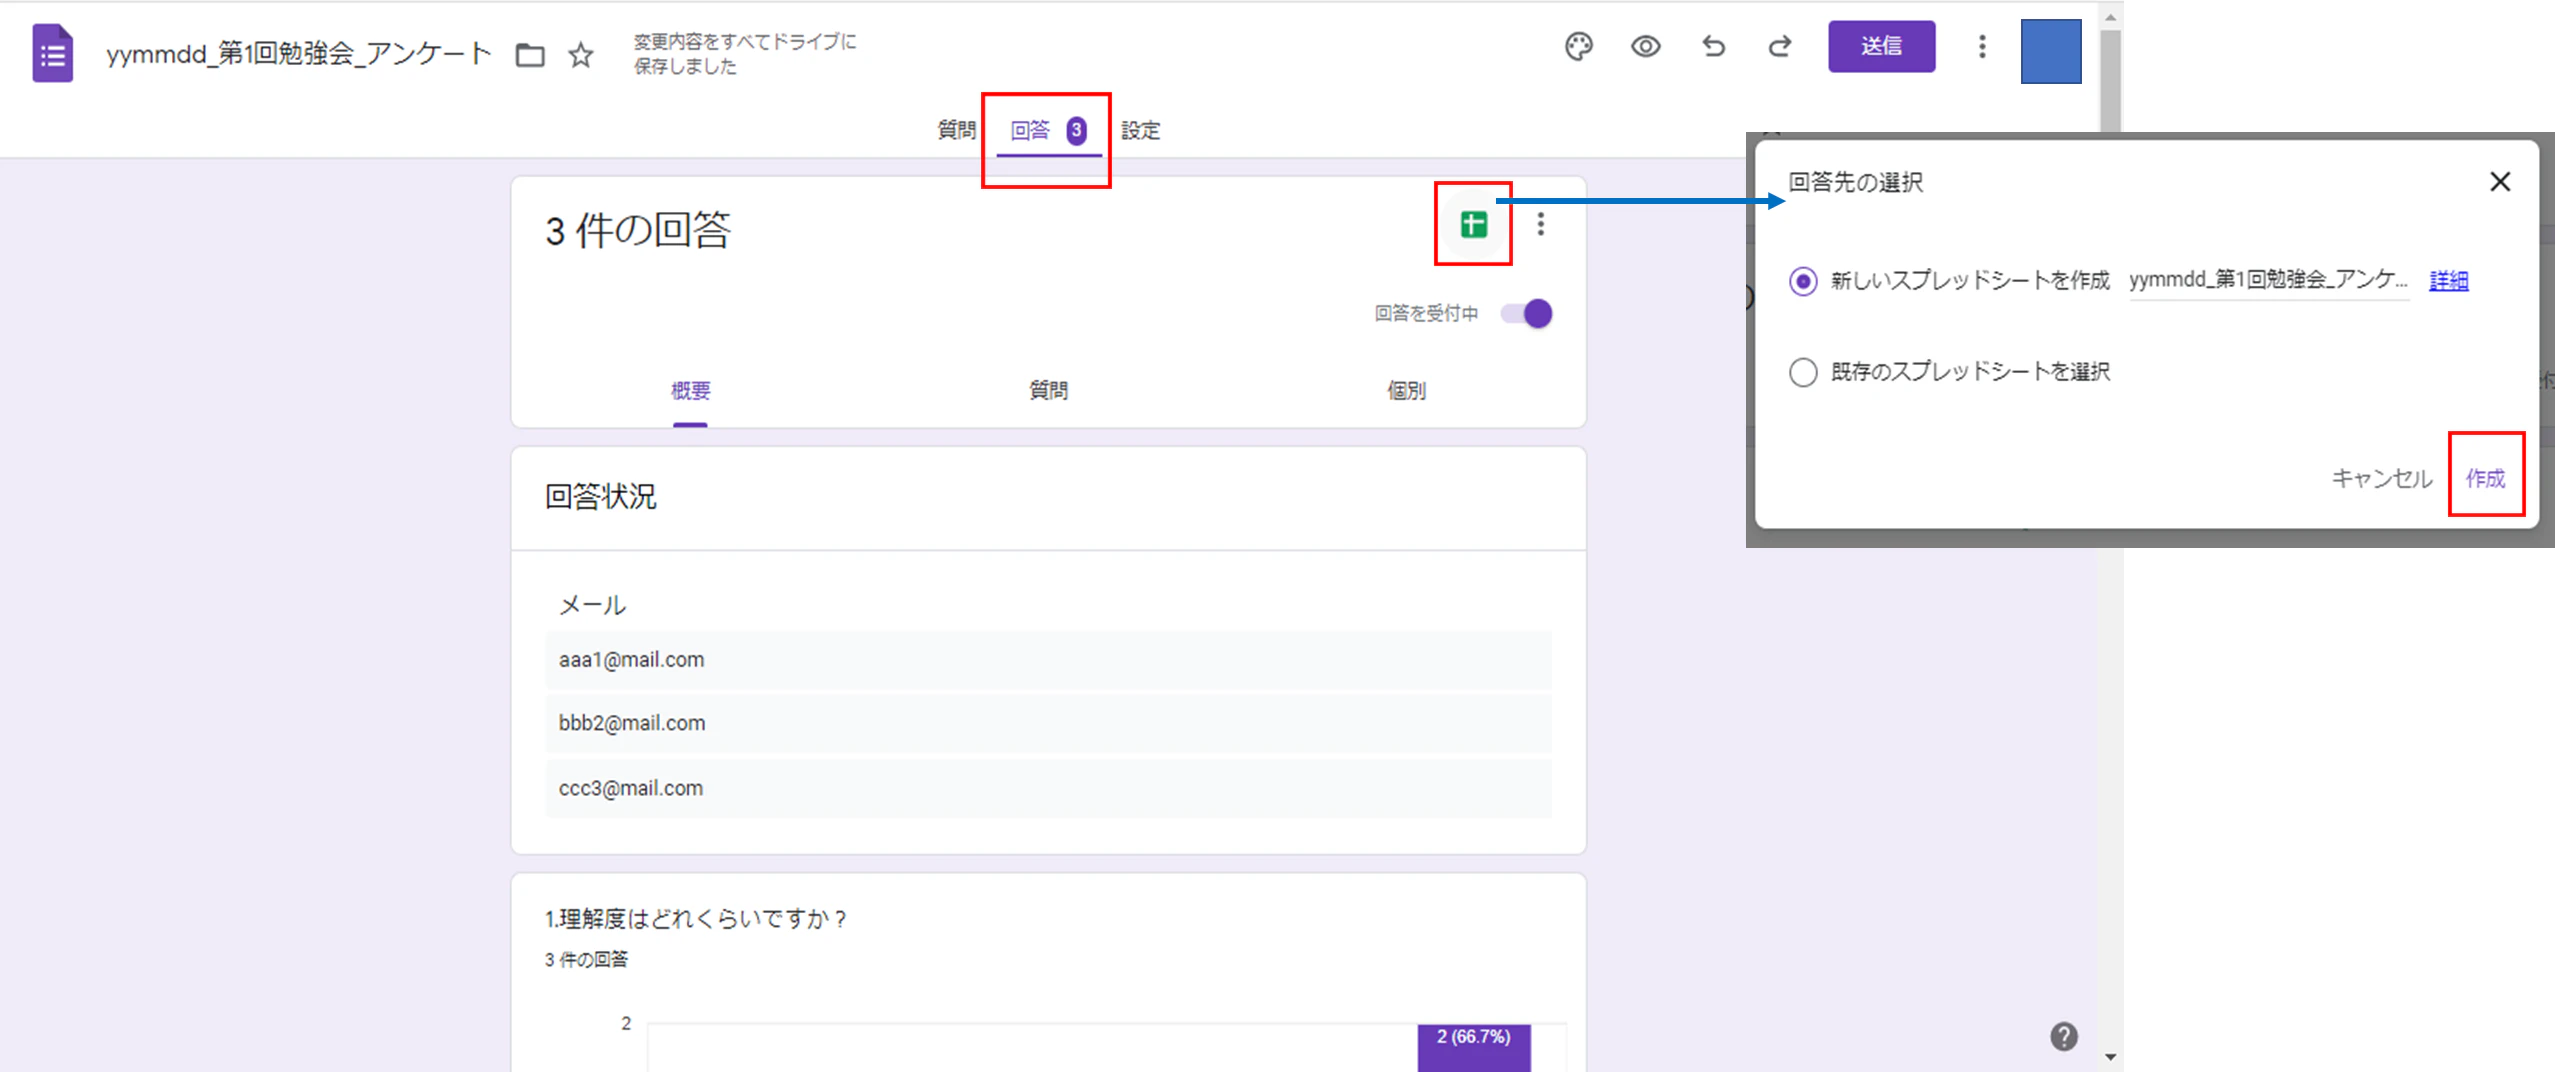Toggle the 回答を受付中 switch off

click(1526, 314)
